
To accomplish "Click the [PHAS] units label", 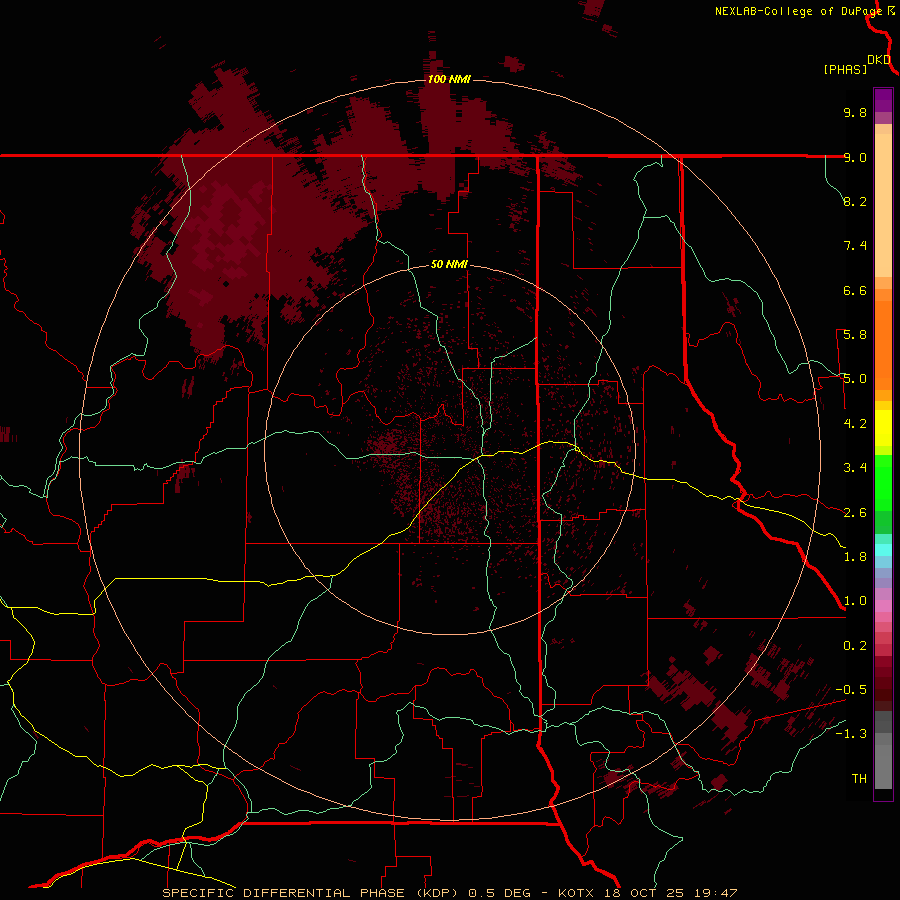I will (x=845, y=69).
